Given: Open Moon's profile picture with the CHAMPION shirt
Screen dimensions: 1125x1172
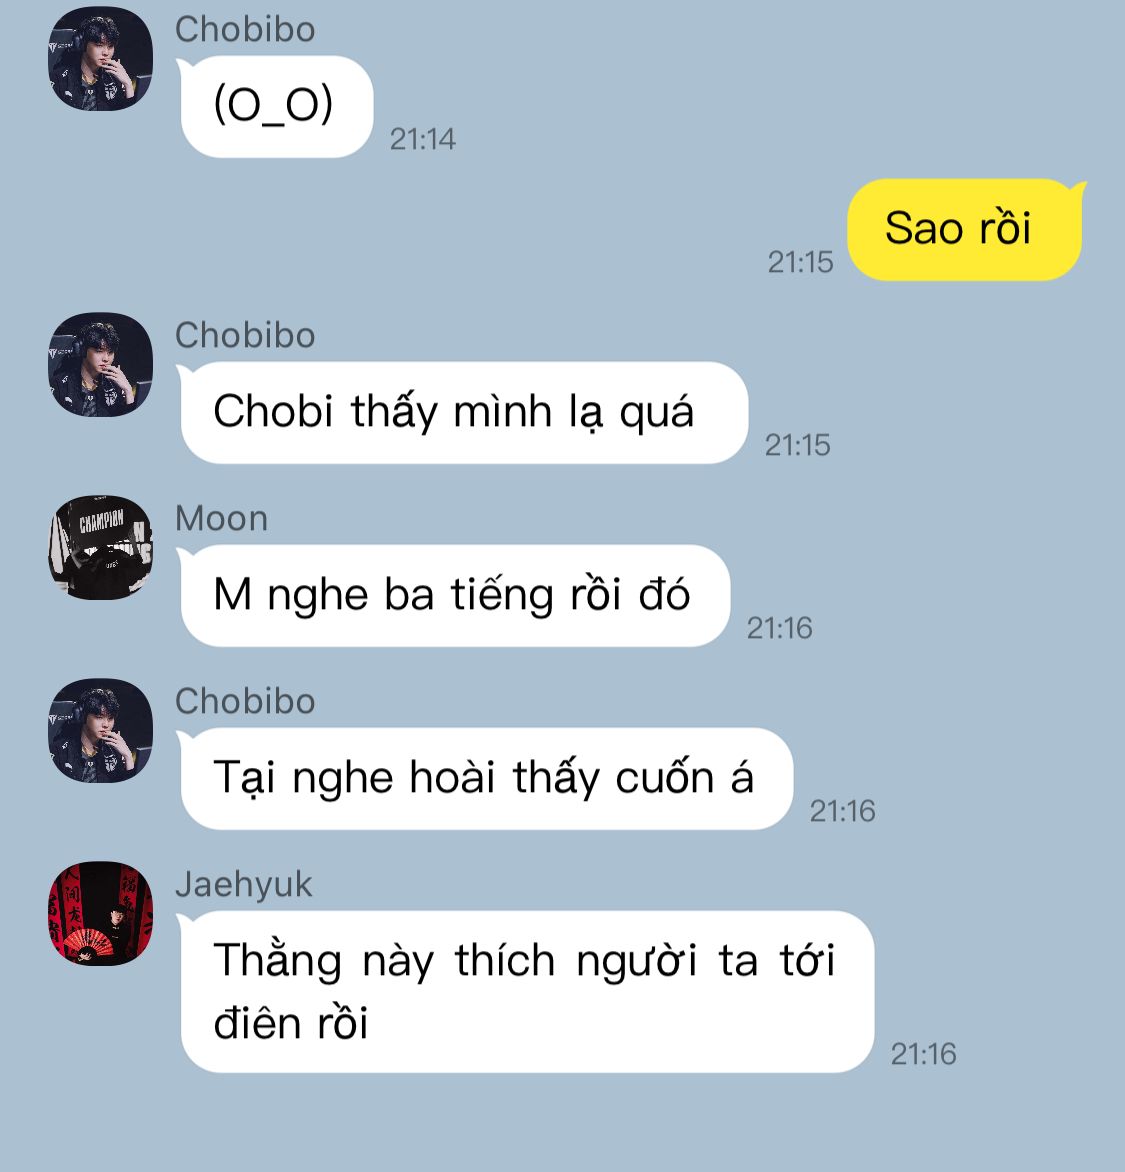Looking at the screenshot, I should pyautogui.click(x=100, y=547).
